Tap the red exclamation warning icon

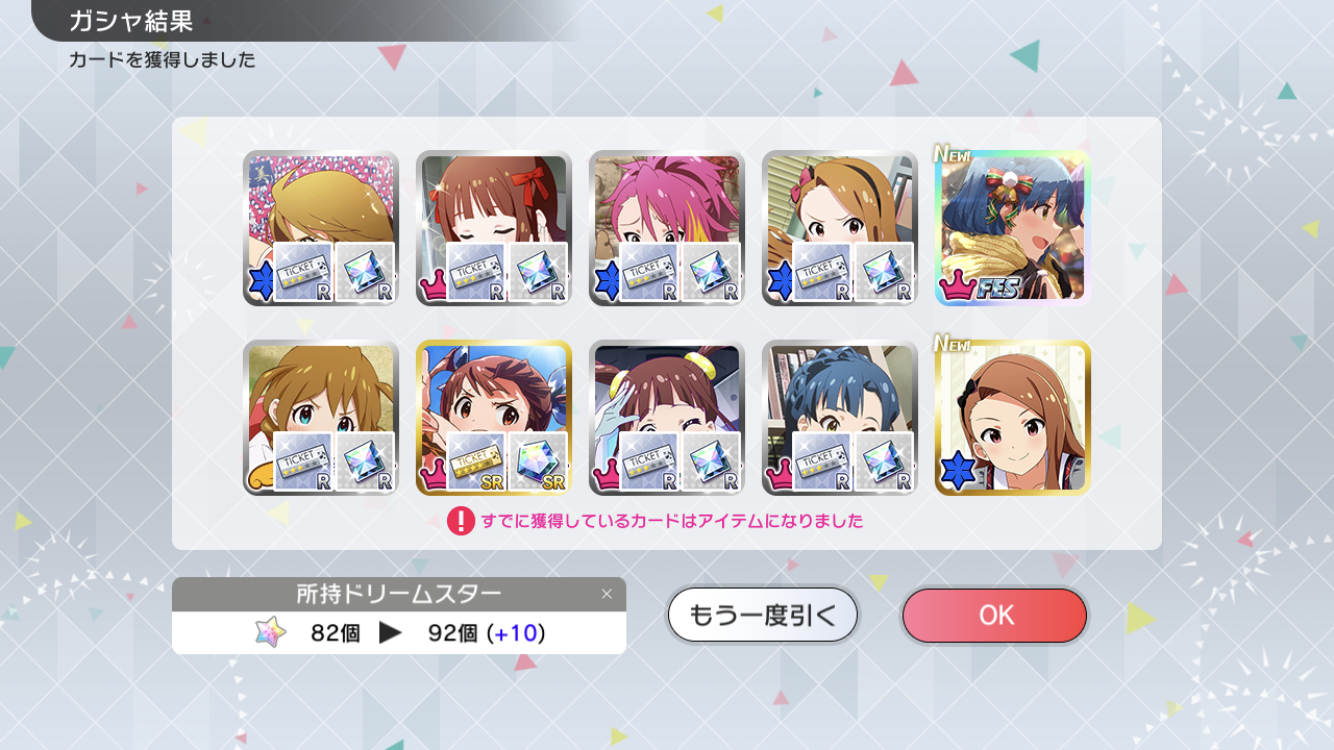[460, 521]
